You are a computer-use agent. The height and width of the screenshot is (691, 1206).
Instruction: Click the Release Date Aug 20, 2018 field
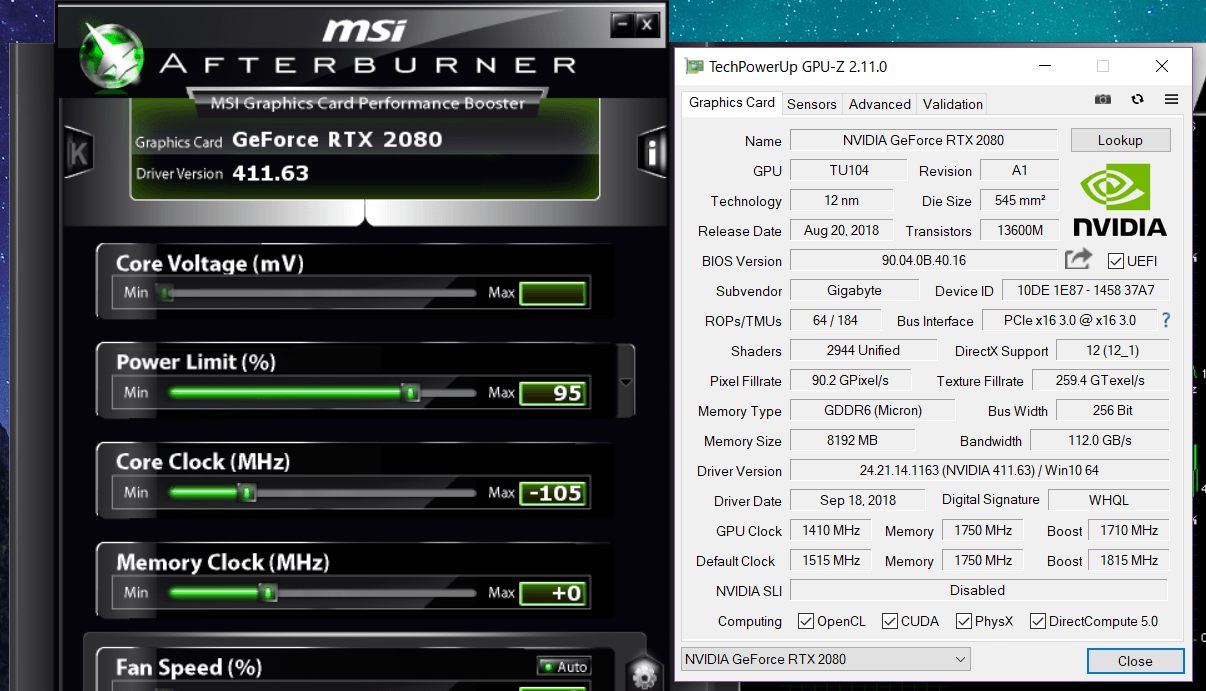click(x=842, y=230)
